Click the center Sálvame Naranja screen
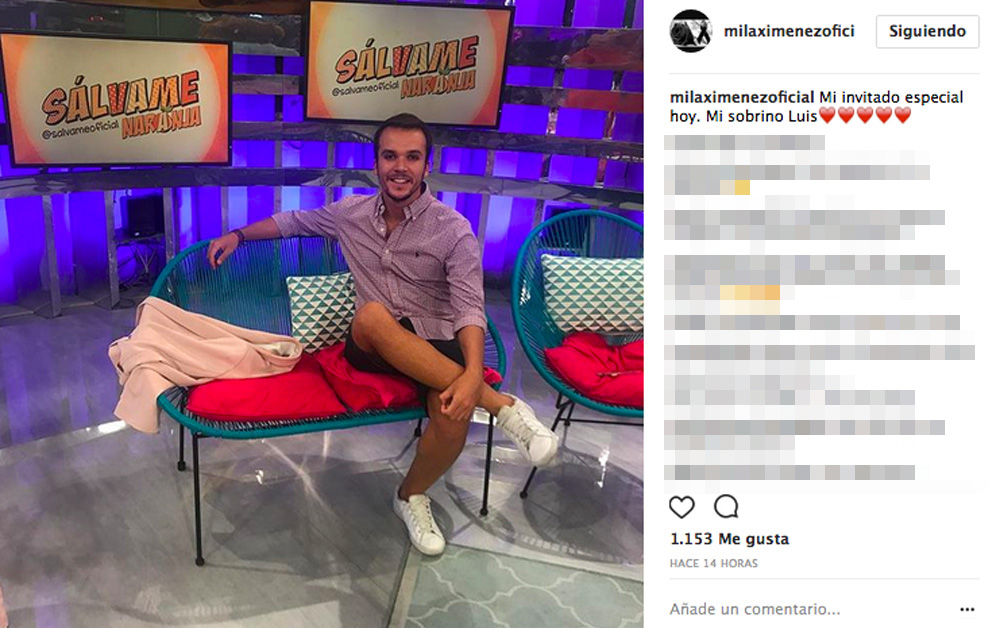 click(x=409, y=62)
